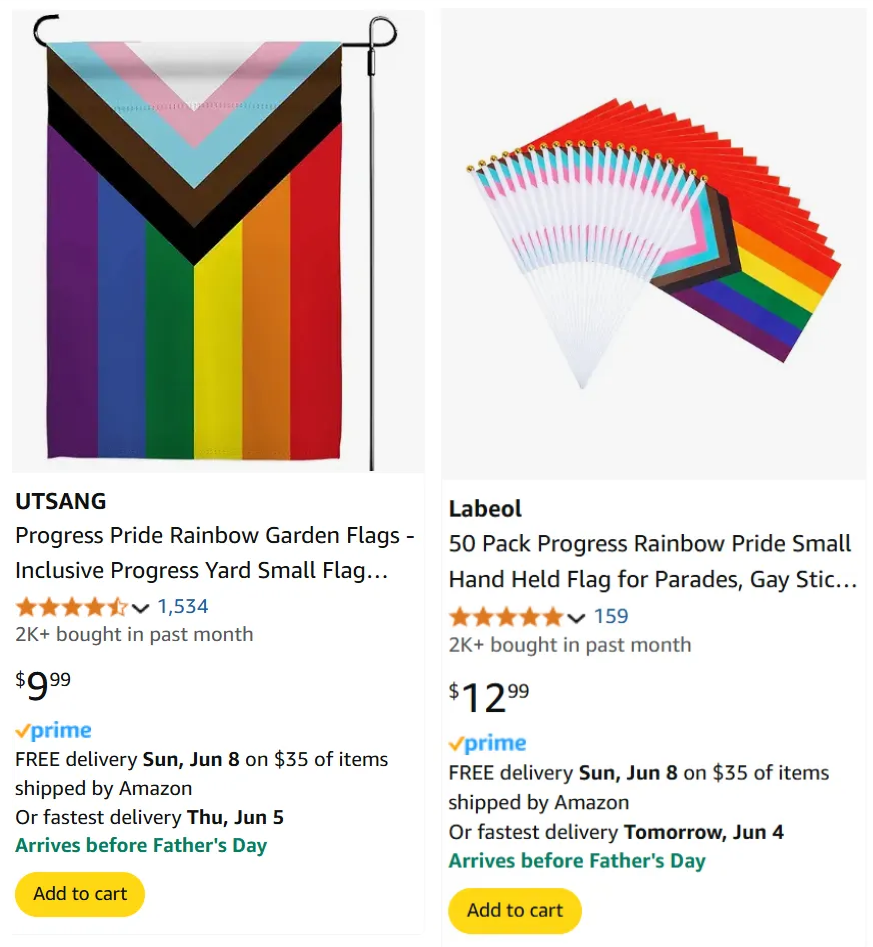Add the UTSANG garden flag to cart
Image resolution: width=873 pixels, height=947 pixels.
point(80,894)
